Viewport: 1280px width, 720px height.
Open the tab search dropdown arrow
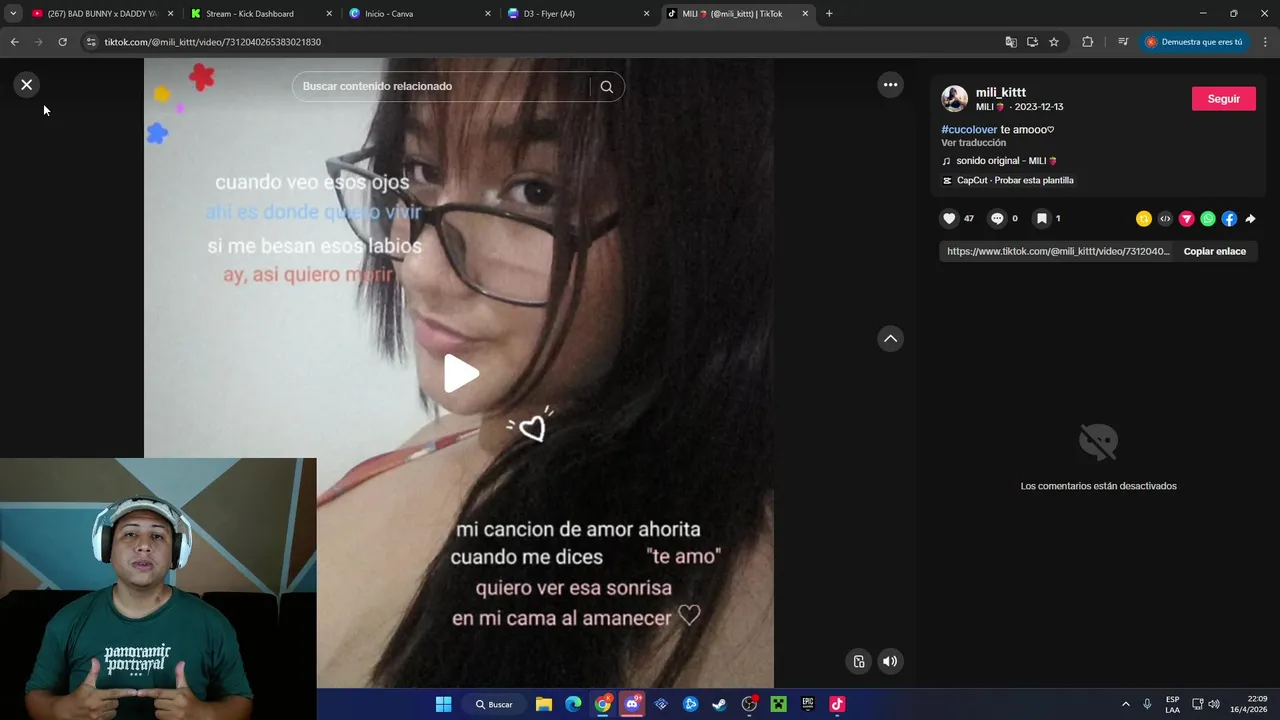pyautogui.click(x=13, y=14)
